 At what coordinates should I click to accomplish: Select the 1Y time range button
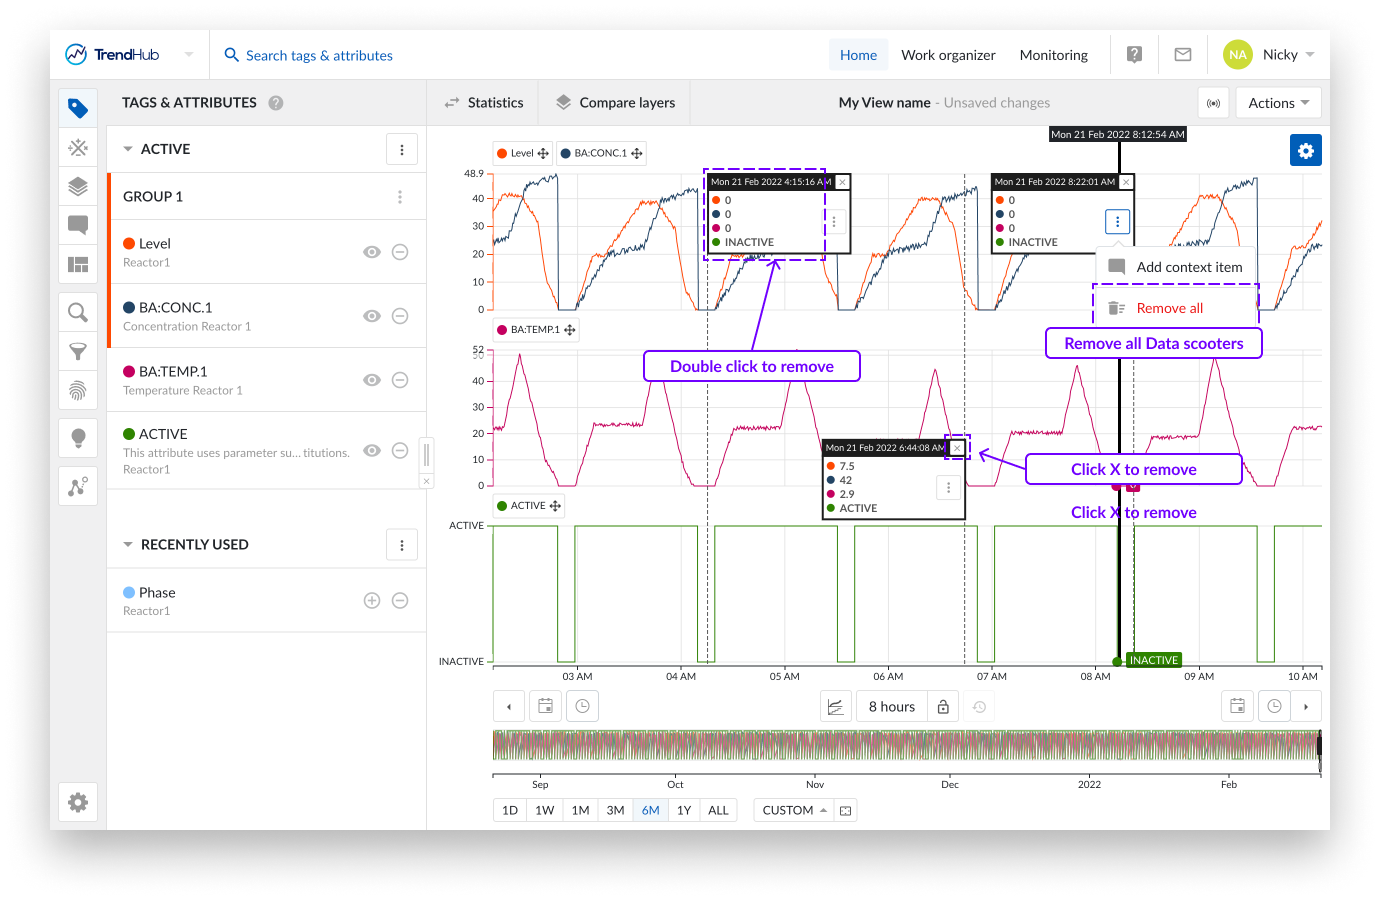click(x=684, y=810)
